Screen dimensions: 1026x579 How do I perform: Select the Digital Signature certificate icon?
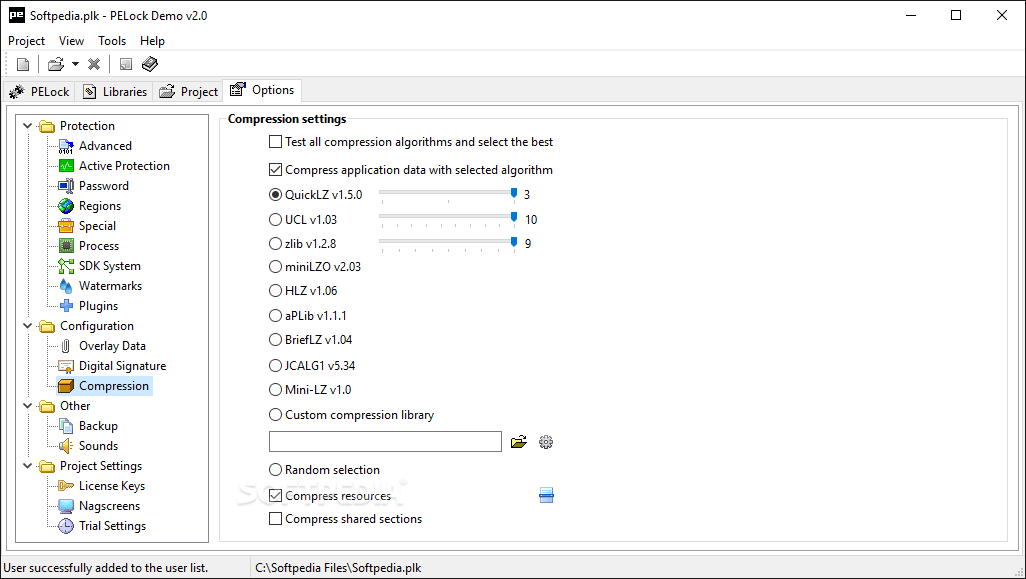[x=66, y=366]
